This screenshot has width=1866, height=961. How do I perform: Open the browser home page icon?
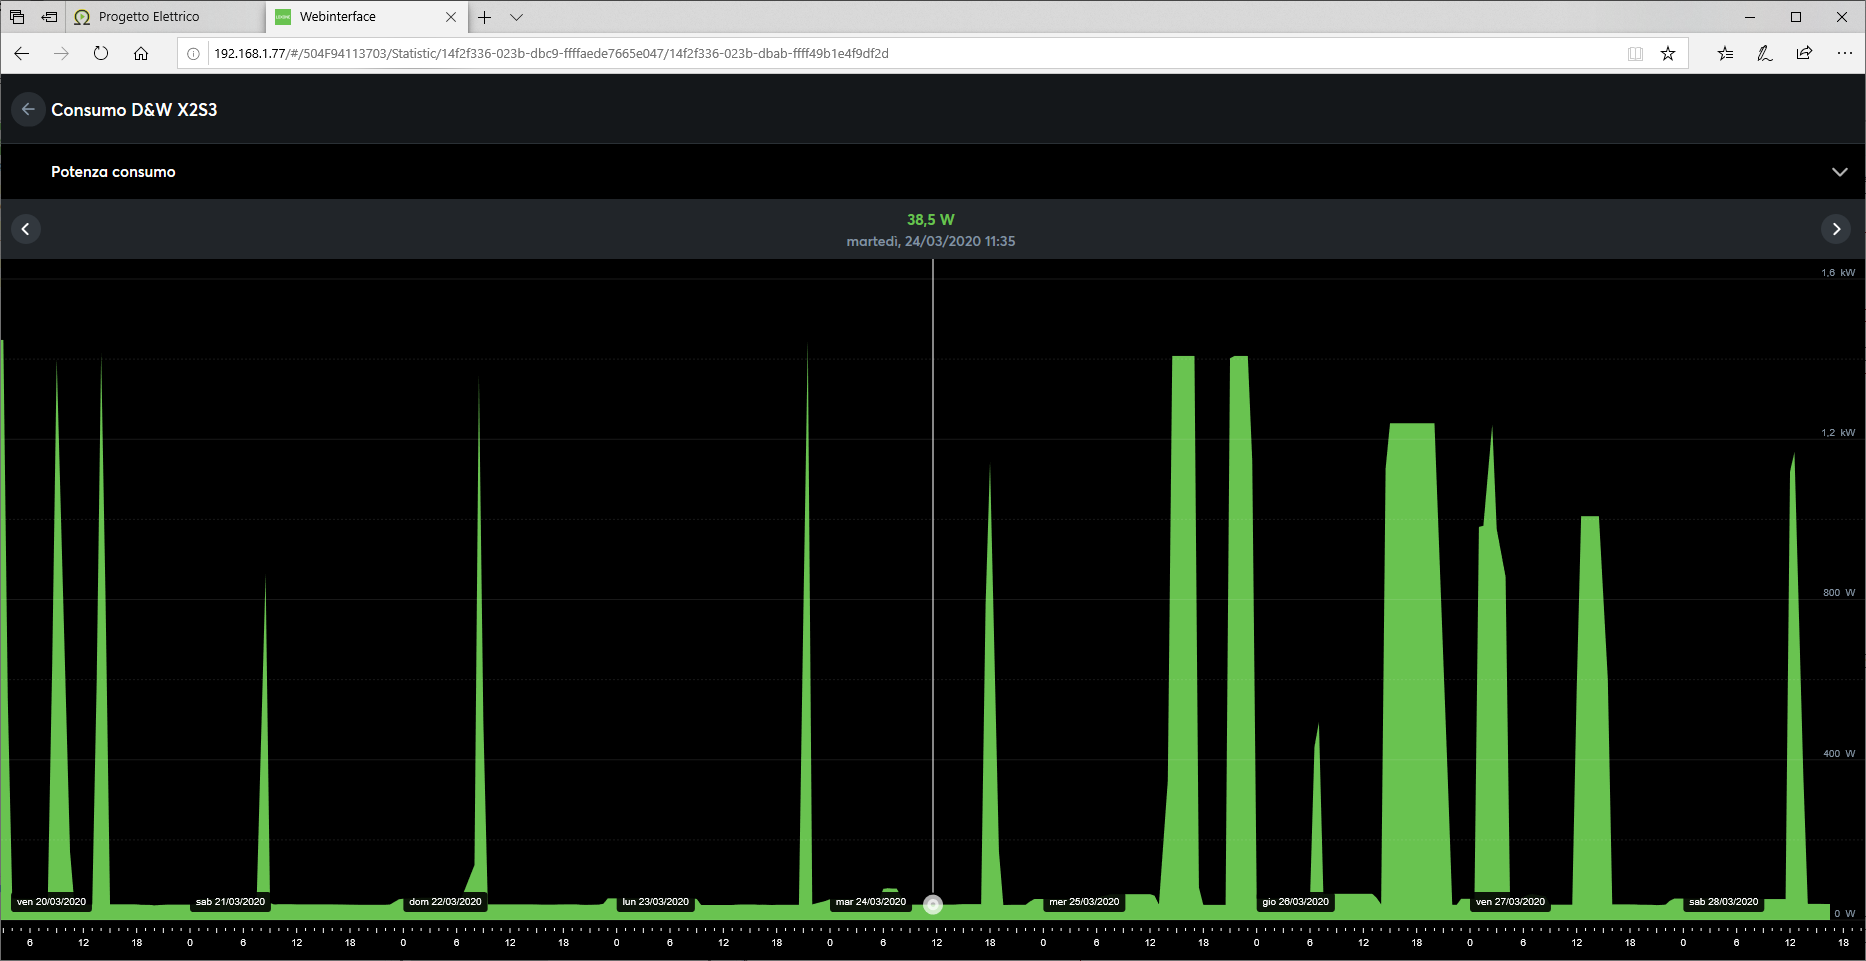141,53
